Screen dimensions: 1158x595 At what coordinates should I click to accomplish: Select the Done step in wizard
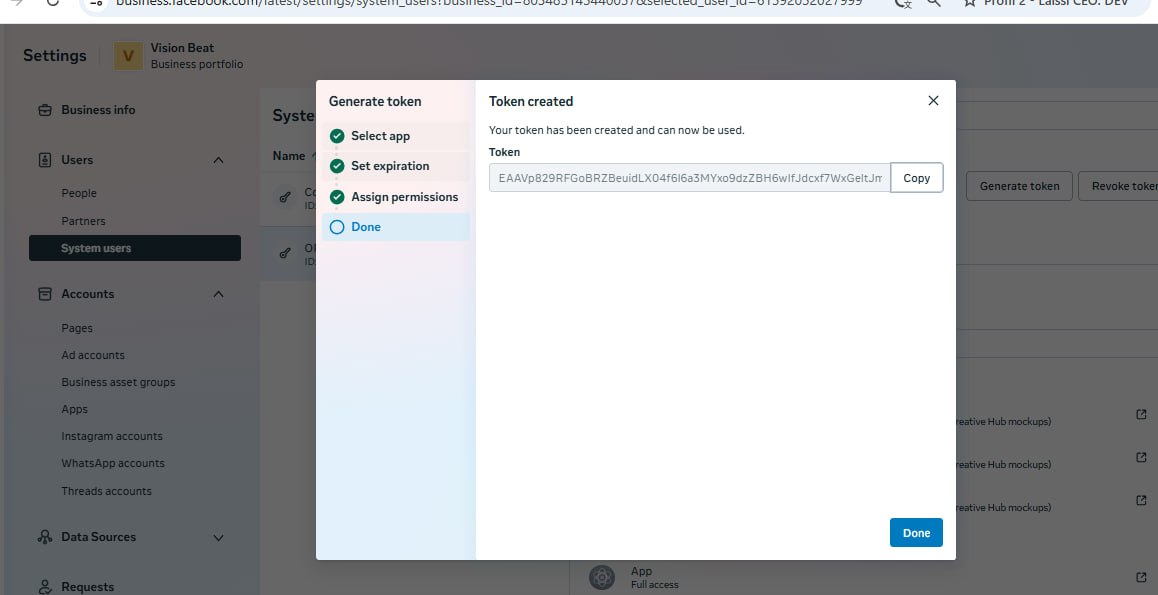click(396, 227)
